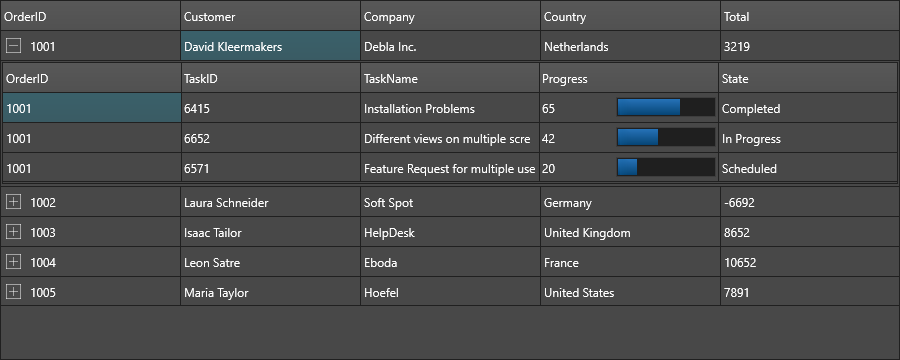Select the OrderID cell in the 6652 row
The height and width of the screenshot is (360, 900).
pos(92,138)
